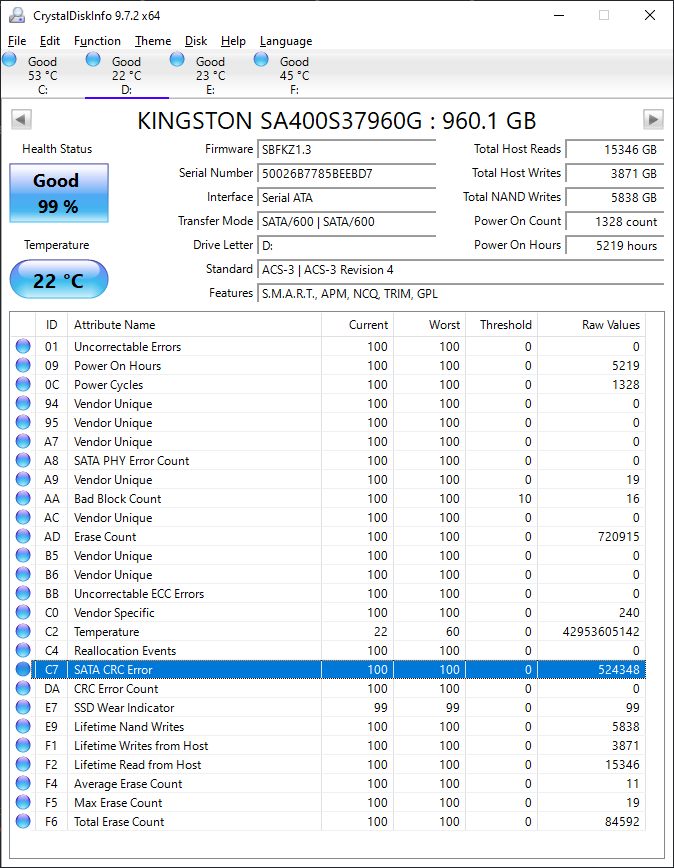Open the Edit menu
The width and height of the screenshot is (674, 868).
[50, 41]
